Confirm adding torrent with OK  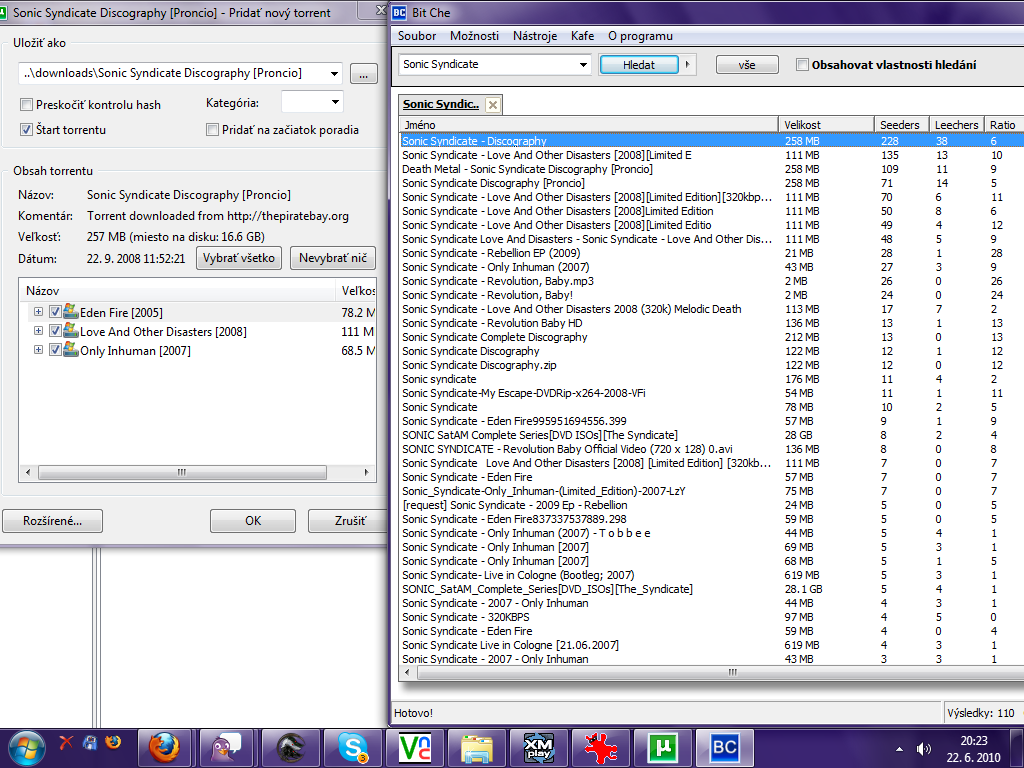click(253, 521)
